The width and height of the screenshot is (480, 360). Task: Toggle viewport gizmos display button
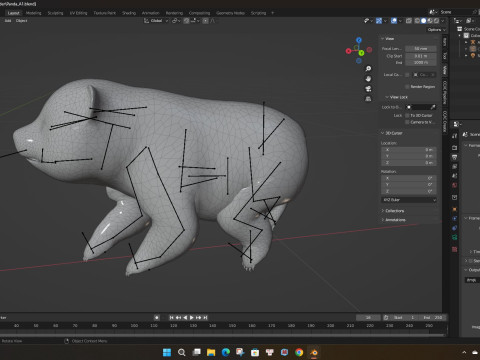pos(379,21)
